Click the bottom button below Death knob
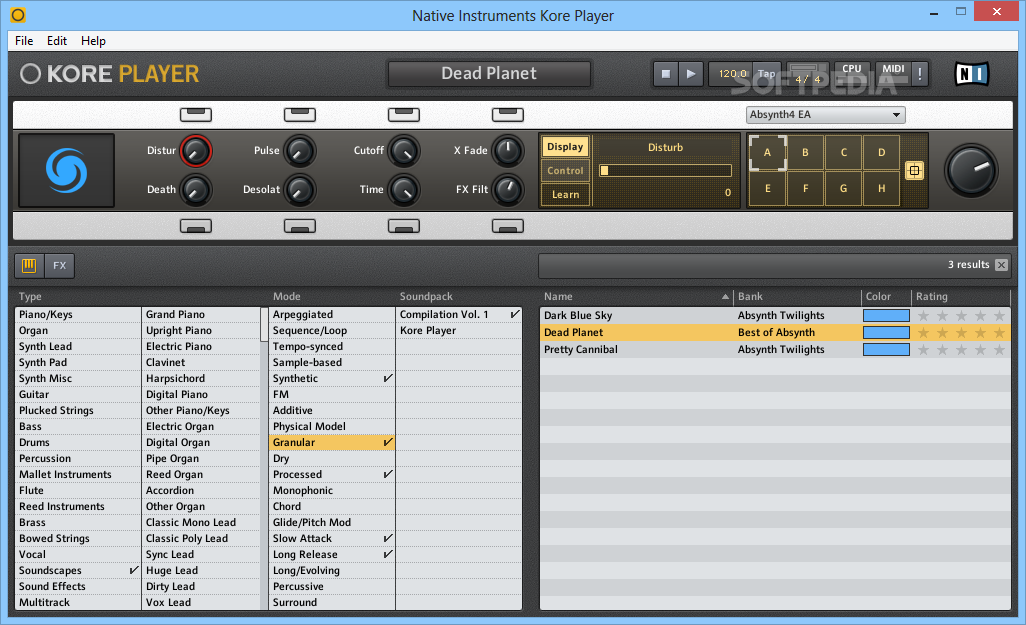The height and width of the screenshot is (625, 1026). click(196, 226)
